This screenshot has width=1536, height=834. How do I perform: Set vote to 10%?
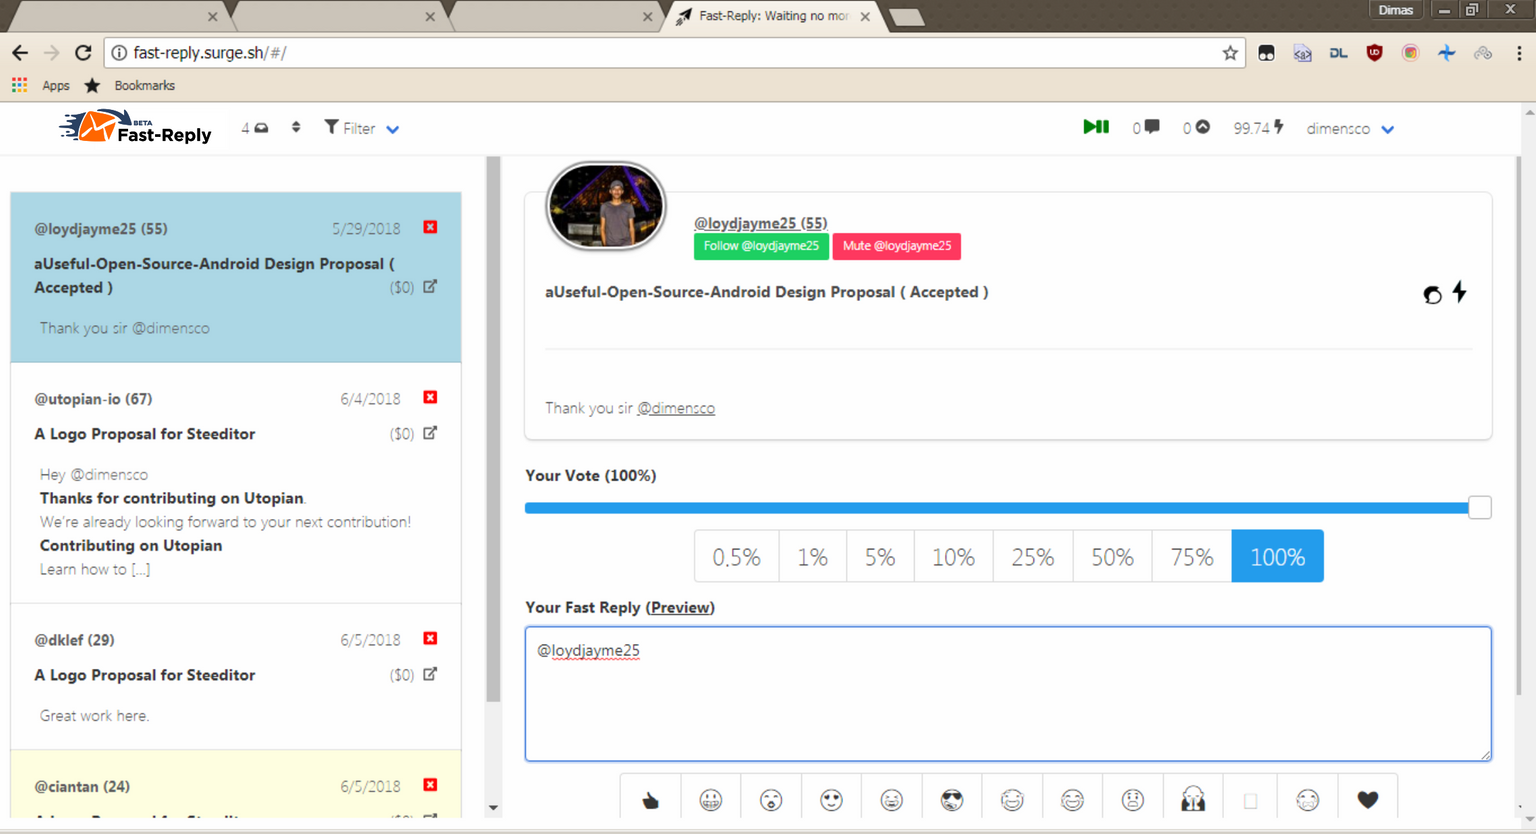tap(953, 556)
